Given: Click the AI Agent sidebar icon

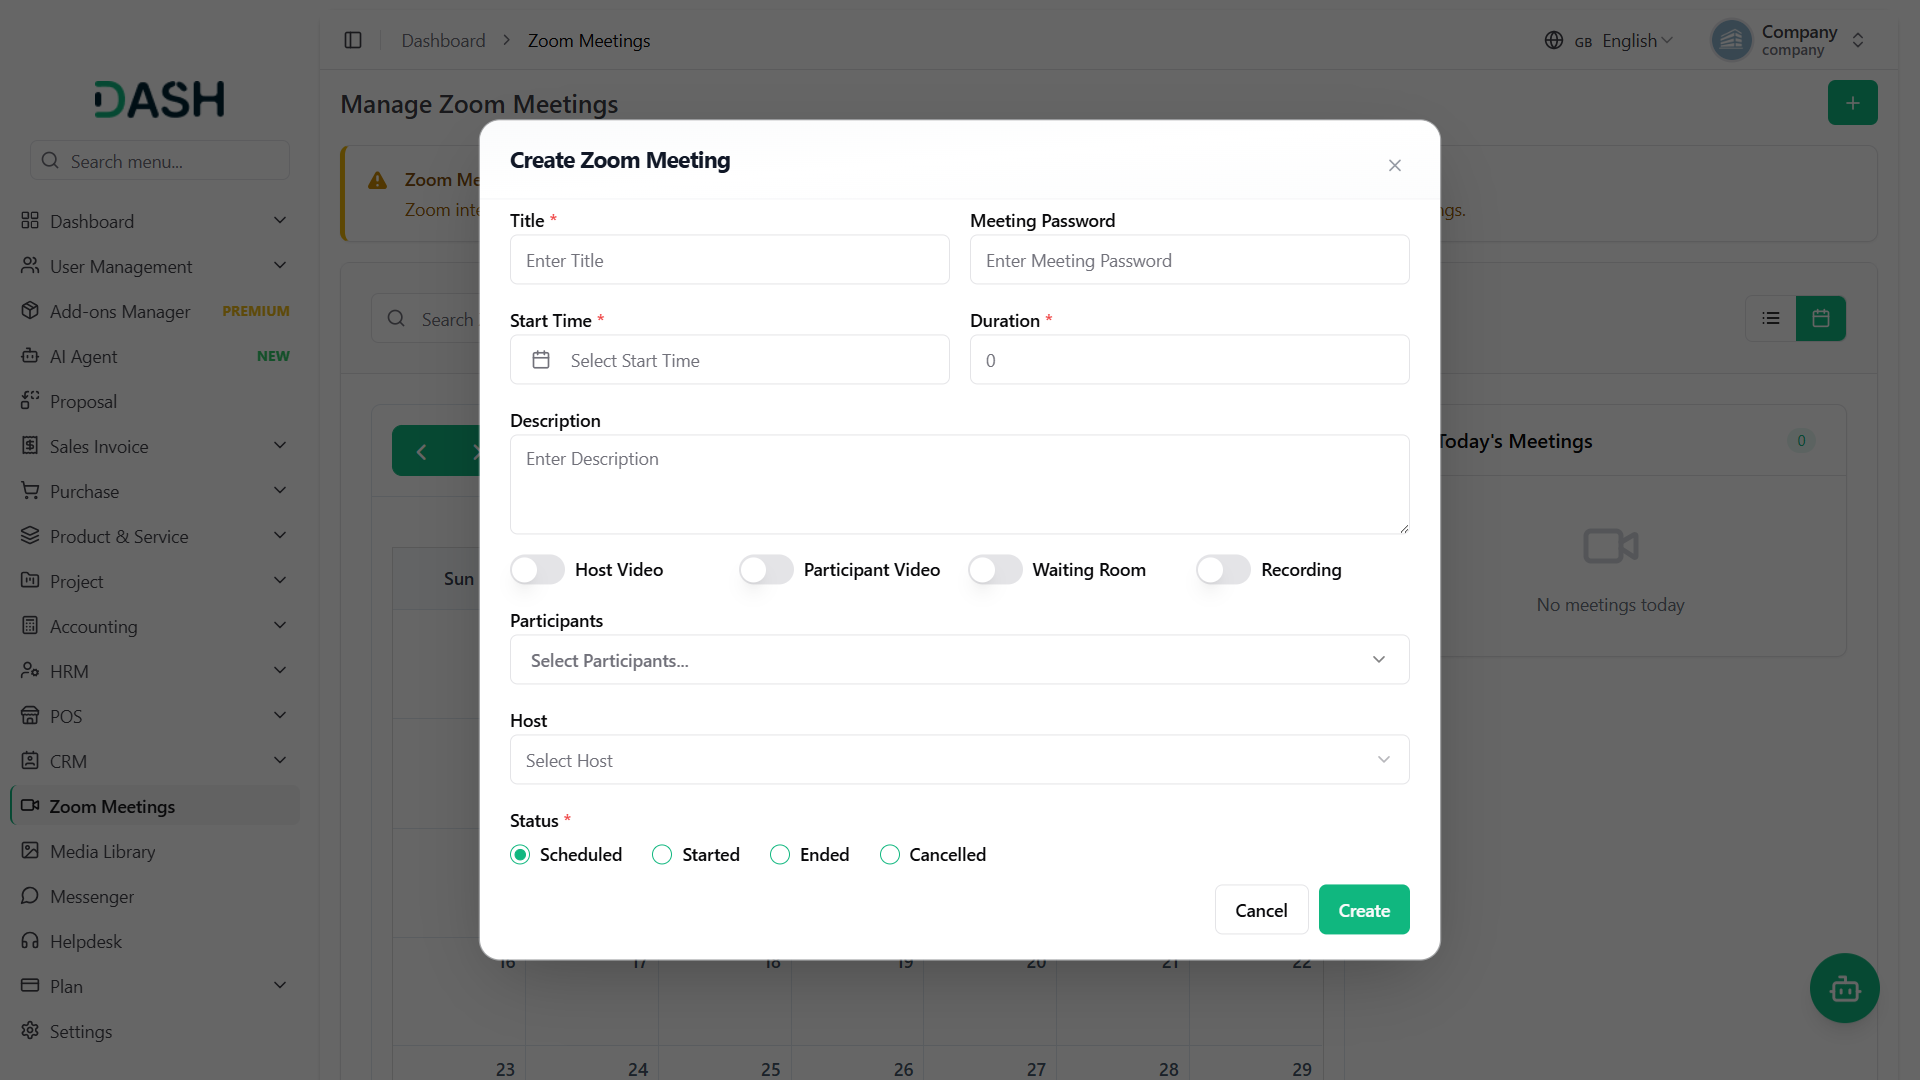Looking at the screenshot, I should pyautogui.click(x=30, y=356).
